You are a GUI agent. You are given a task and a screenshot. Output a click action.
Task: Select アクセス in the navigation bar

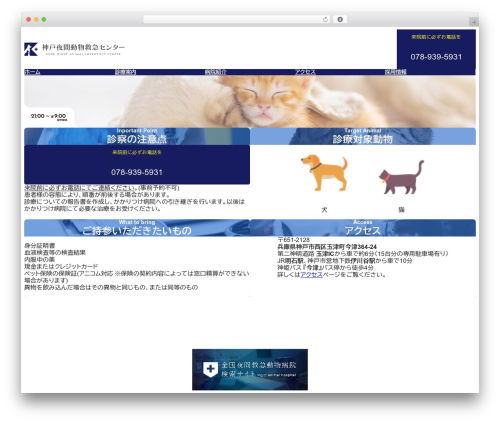[x=305, y=72]
